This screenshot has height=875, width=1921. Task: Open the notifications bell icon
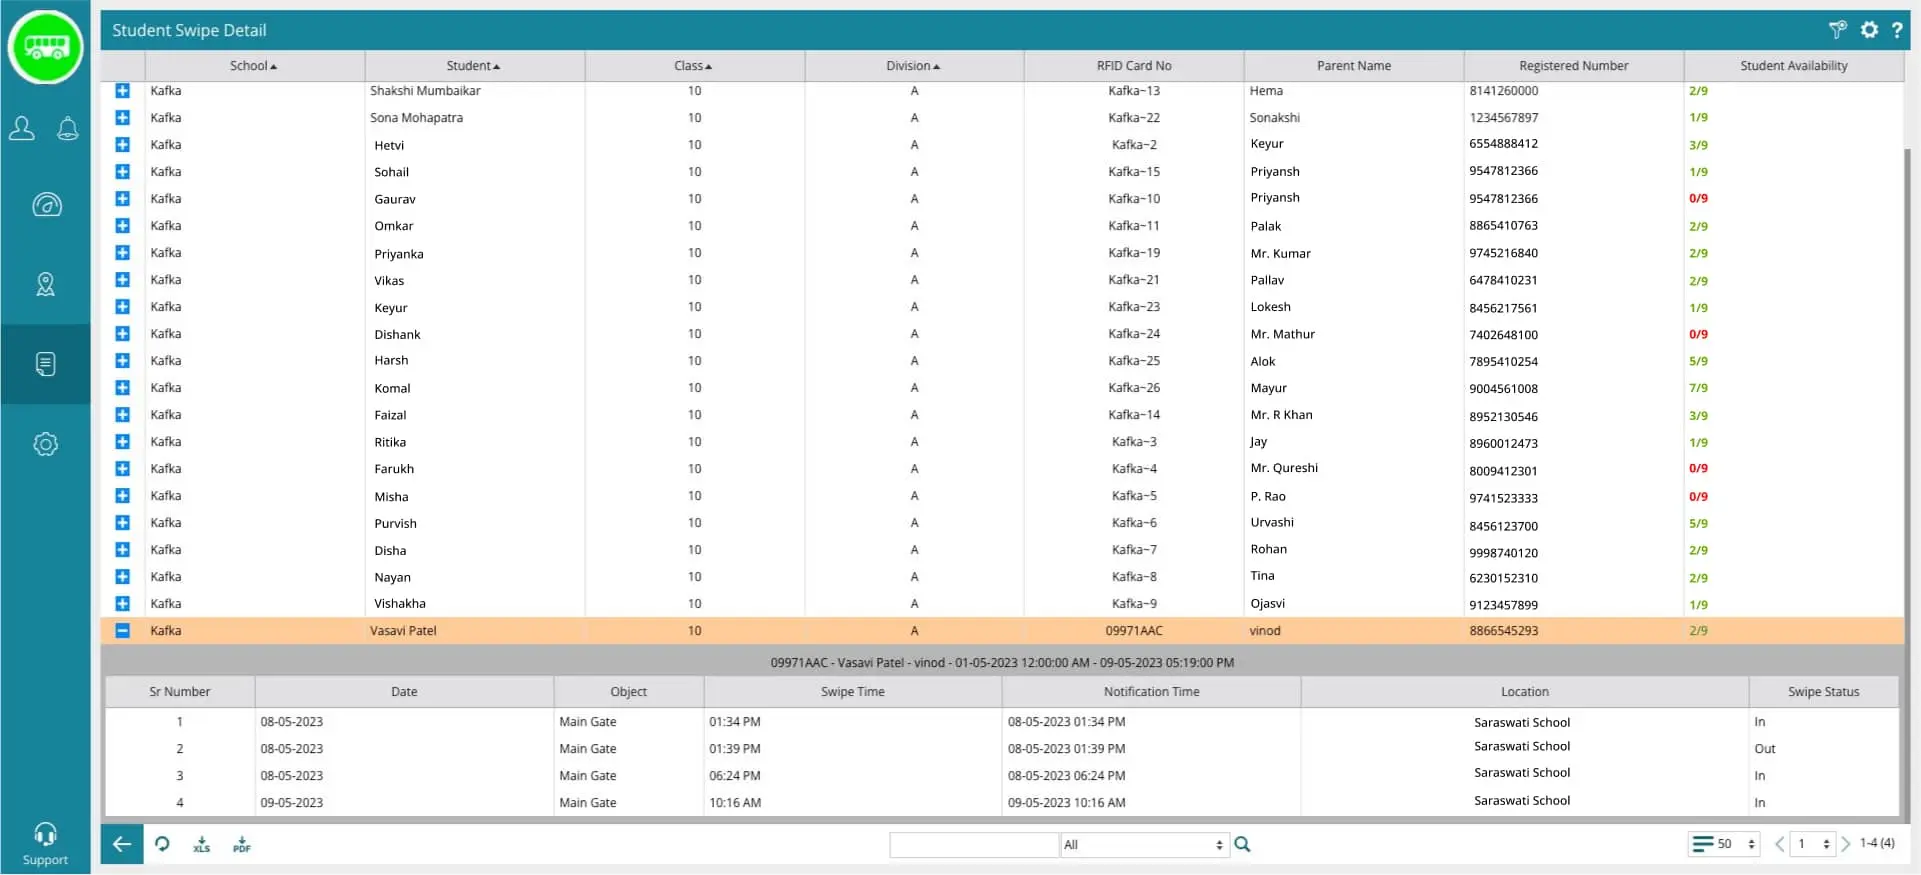(68, 128)
